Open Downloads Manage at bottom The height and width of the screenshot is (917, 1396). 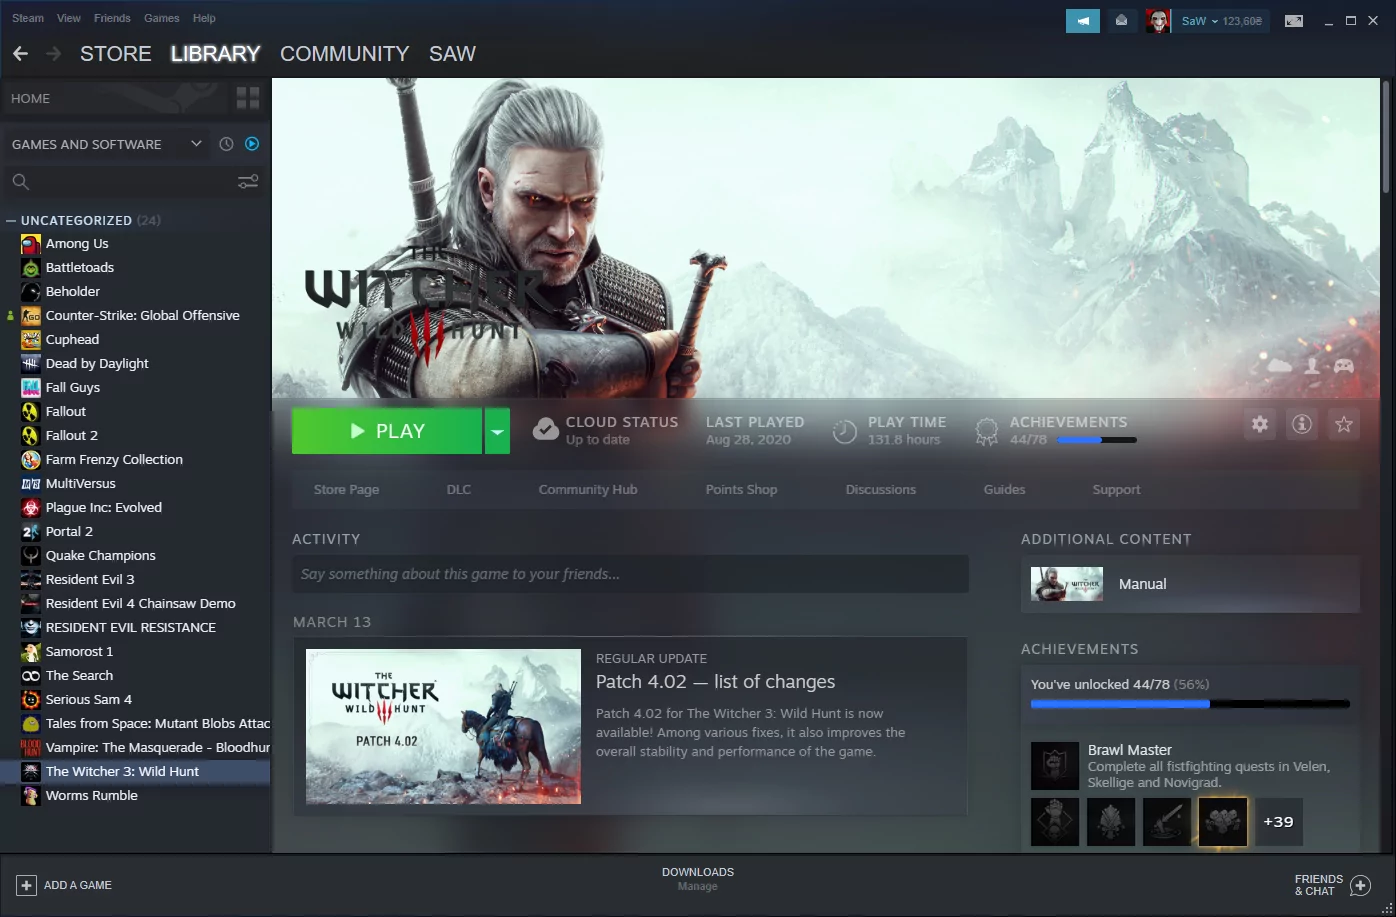tap(698, 879)
